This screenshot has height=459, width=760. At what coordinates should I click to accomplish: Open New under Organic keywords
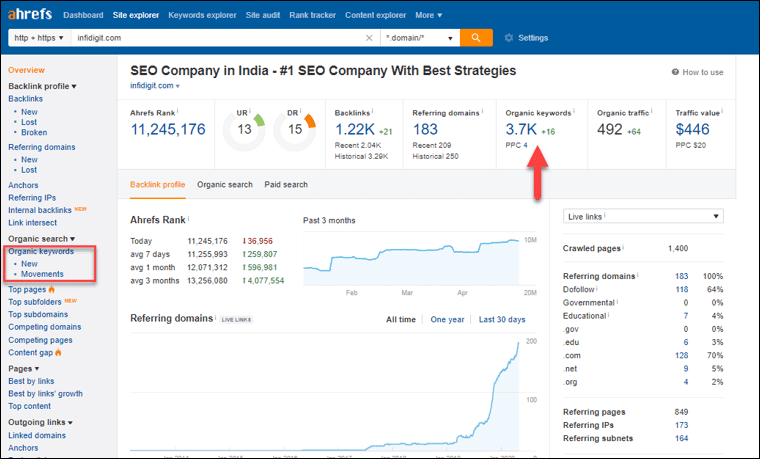[29, 264]
